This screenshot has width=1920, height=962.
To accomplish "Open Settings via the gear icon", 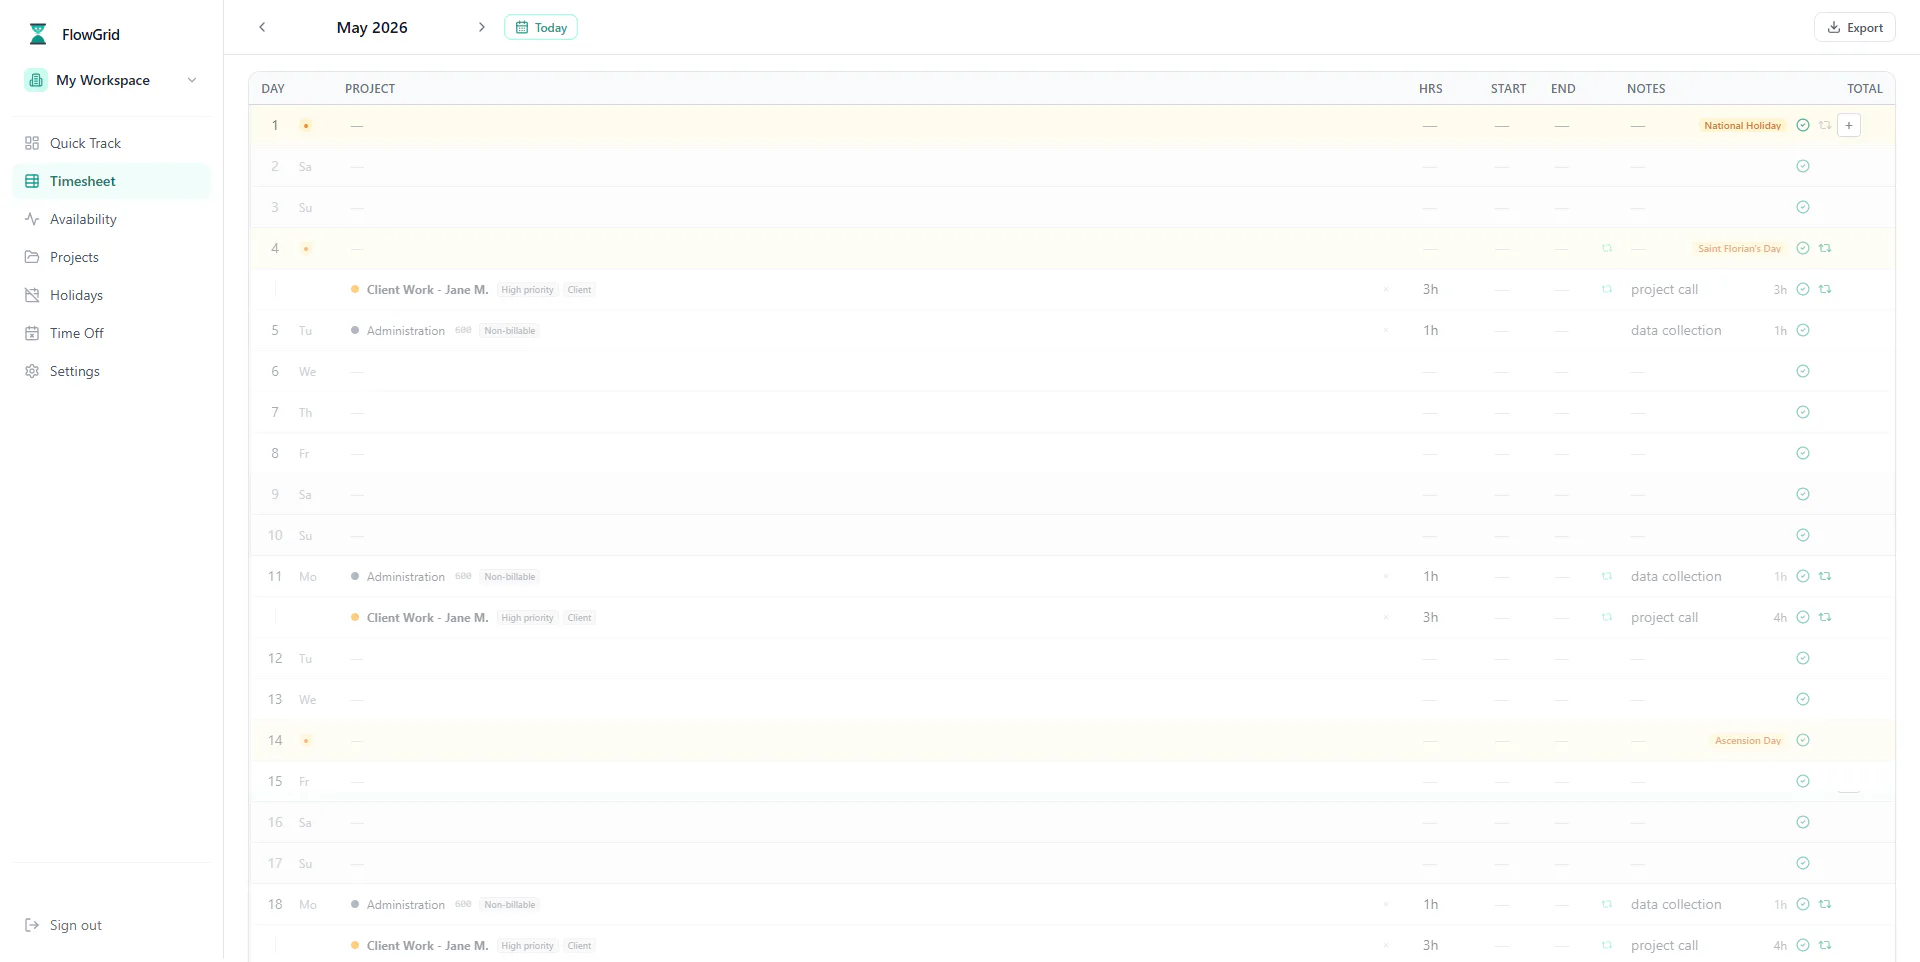I will 32,371.
